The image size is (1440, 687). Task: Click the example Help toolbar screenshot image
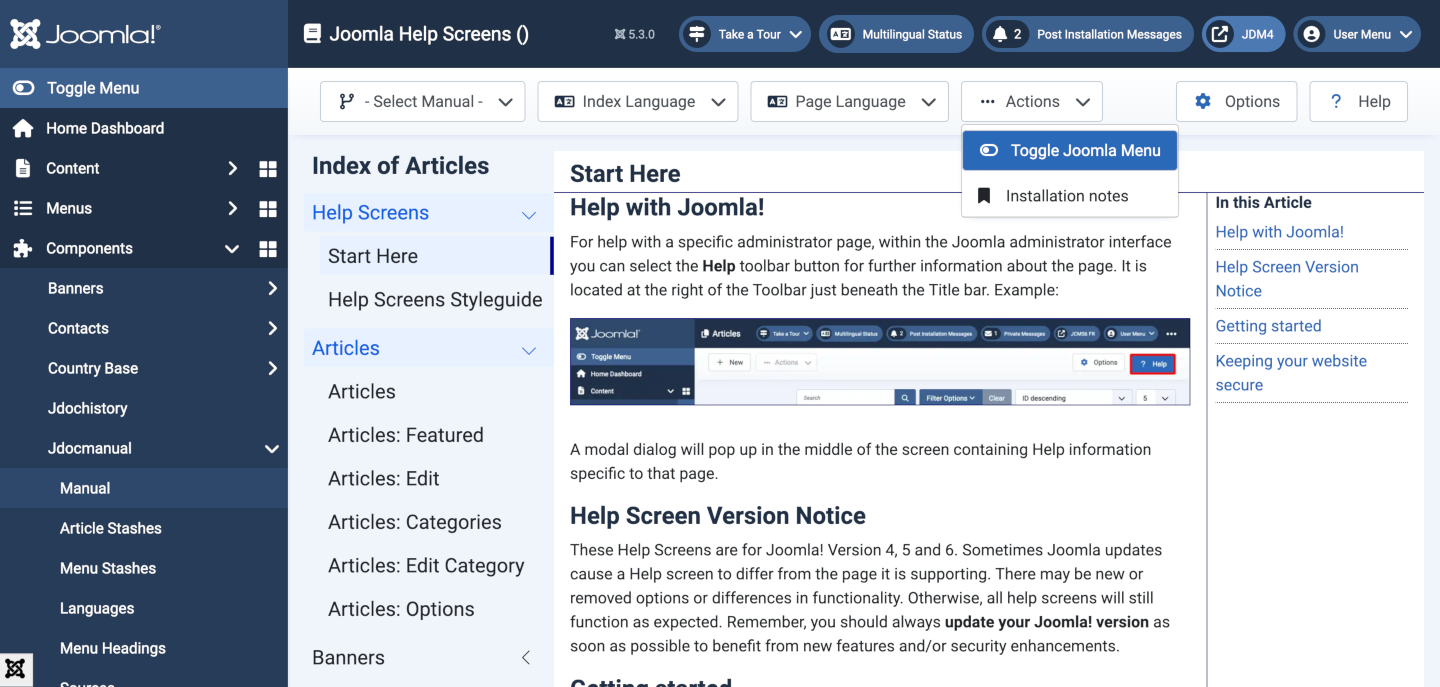pos(880,361)
